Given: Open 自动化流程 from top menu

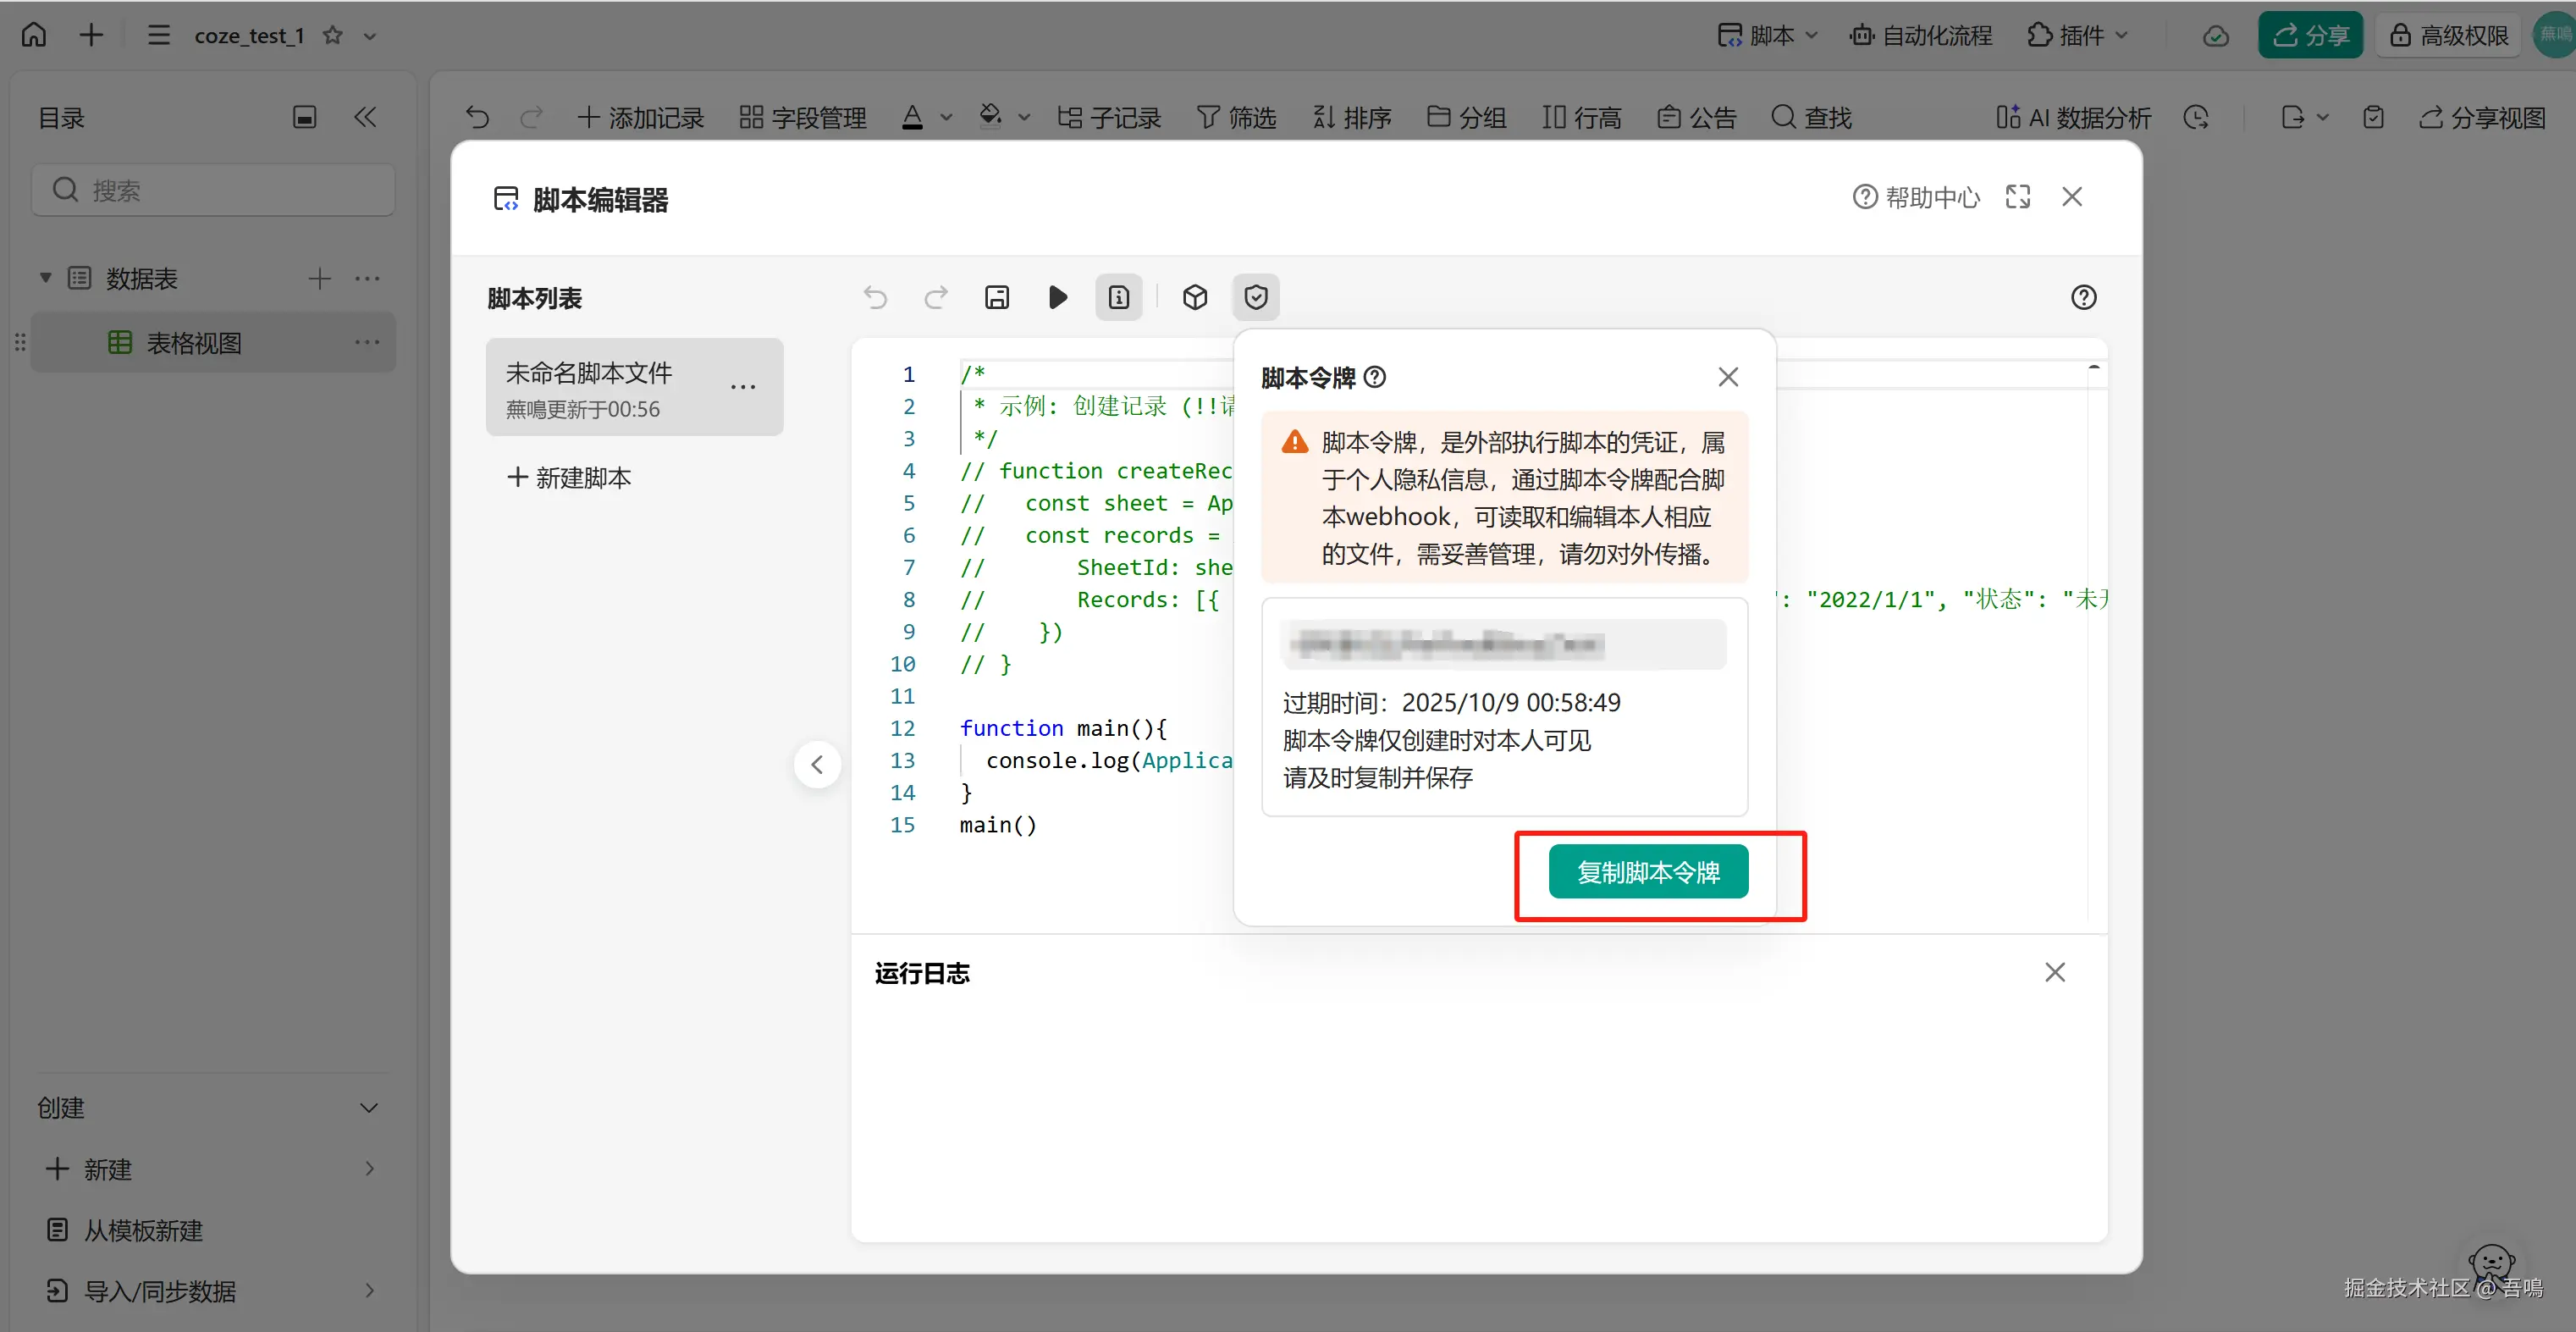Looking at the screenshot, I should 1921,36.
